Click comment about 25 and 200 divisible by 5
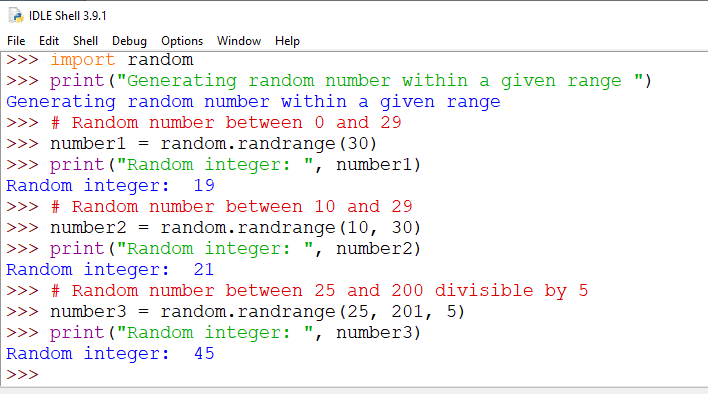The height and width of the screenshot is (394, 708). (x=319, y=291)
